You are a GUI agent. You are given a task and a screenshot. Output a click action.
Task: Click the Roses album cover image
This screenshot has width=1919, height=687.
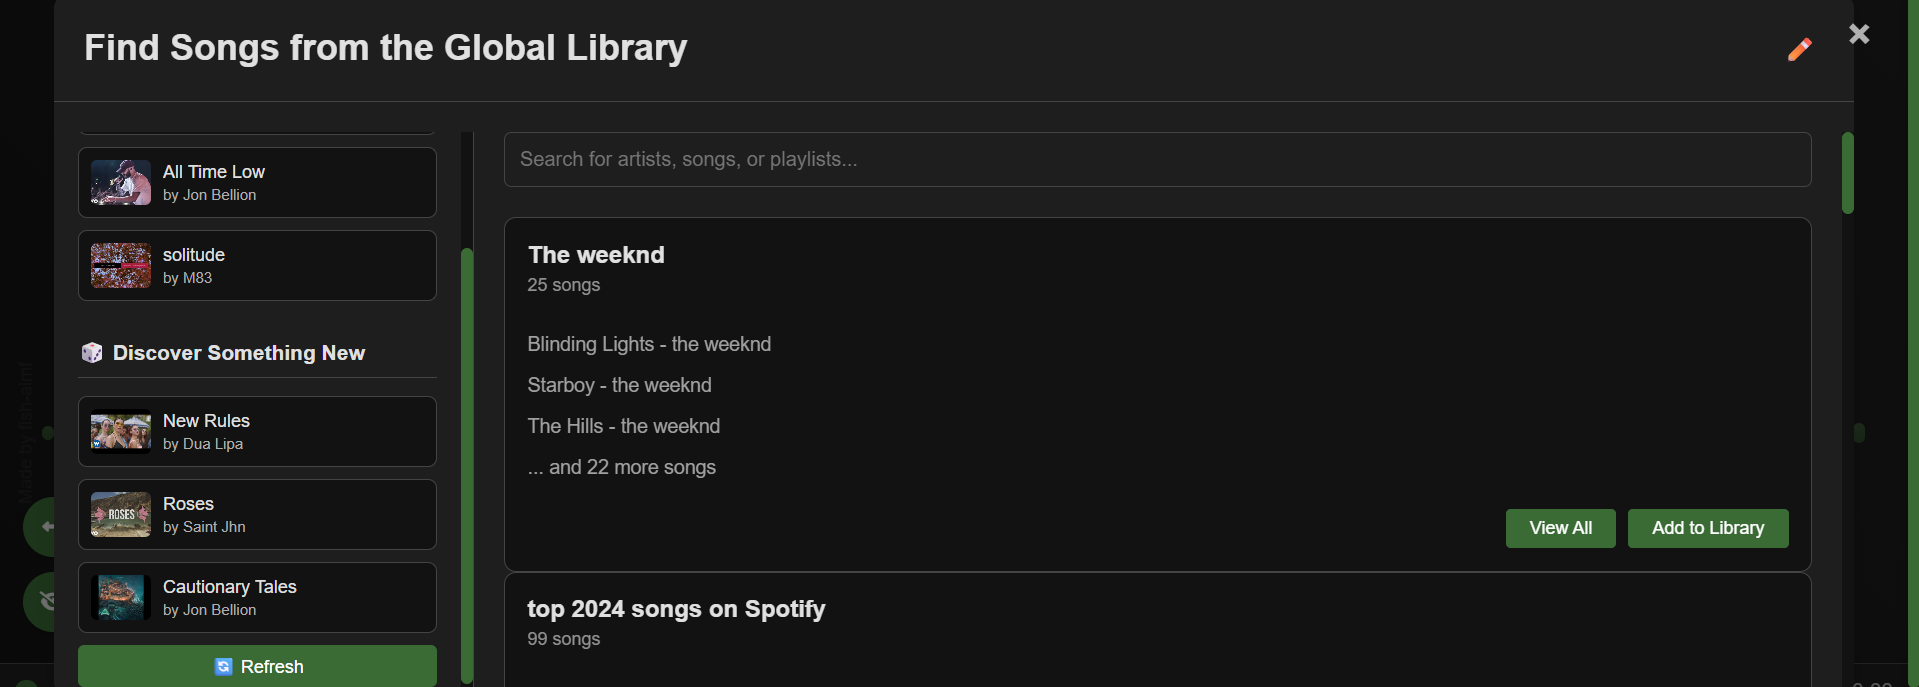121,515
